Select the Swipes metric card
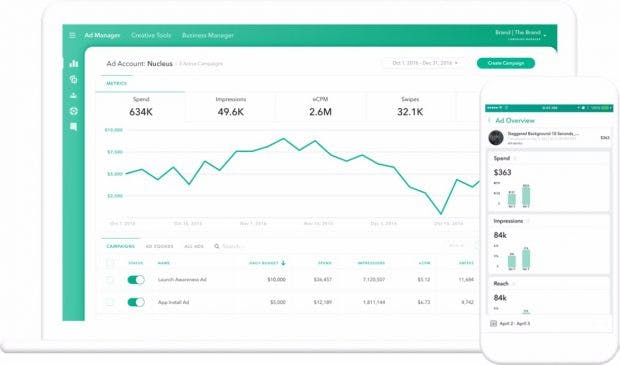Image resolution: width=620 pixels, height=365 pixels. tap(410, 107)
